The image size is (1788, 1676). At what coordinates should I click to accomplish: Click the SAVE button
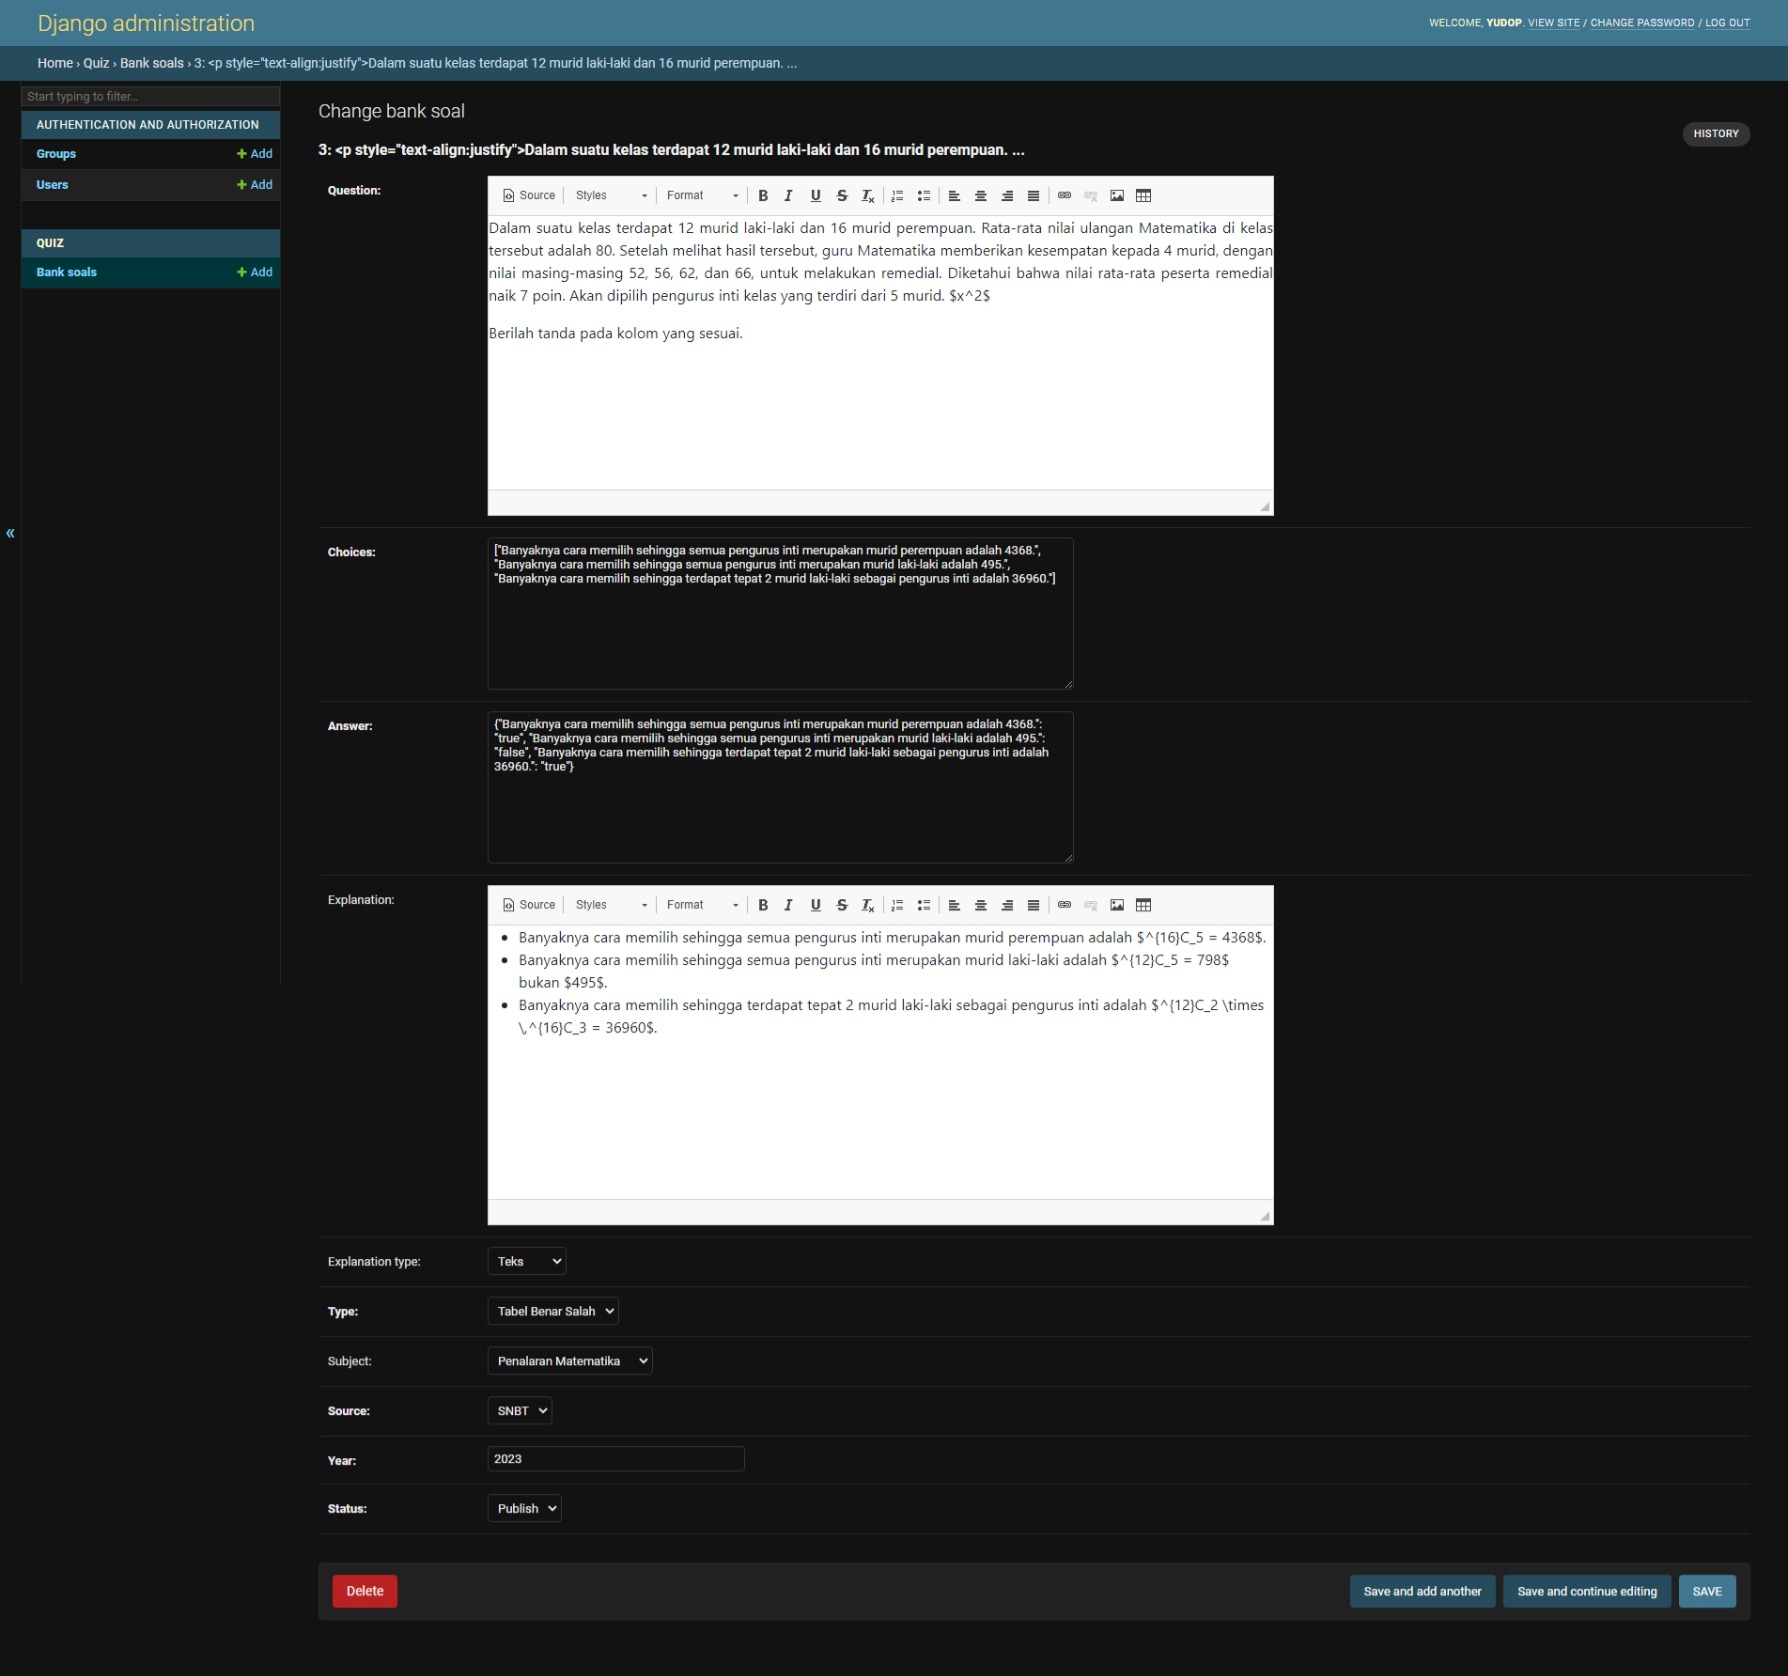(1707, 1591)
